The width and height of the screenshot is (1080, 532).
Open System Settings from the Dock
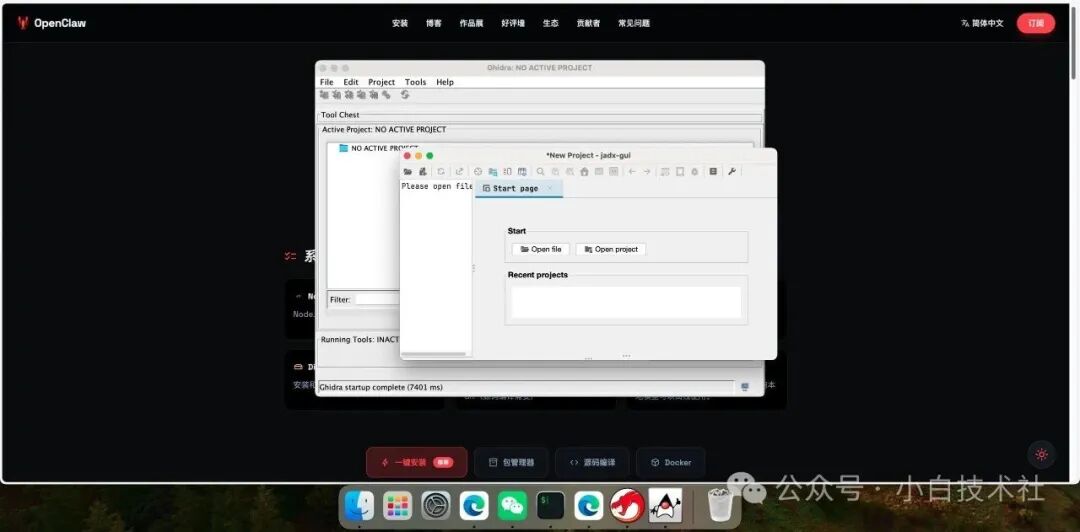pos(436,506)
